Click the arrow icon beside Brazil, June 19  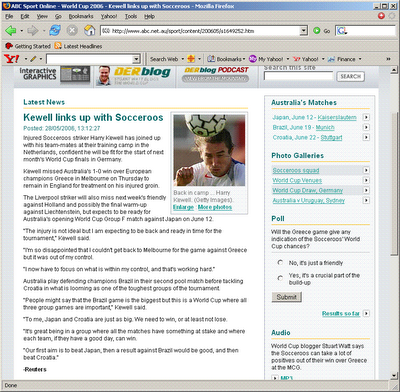pos(366,127)
